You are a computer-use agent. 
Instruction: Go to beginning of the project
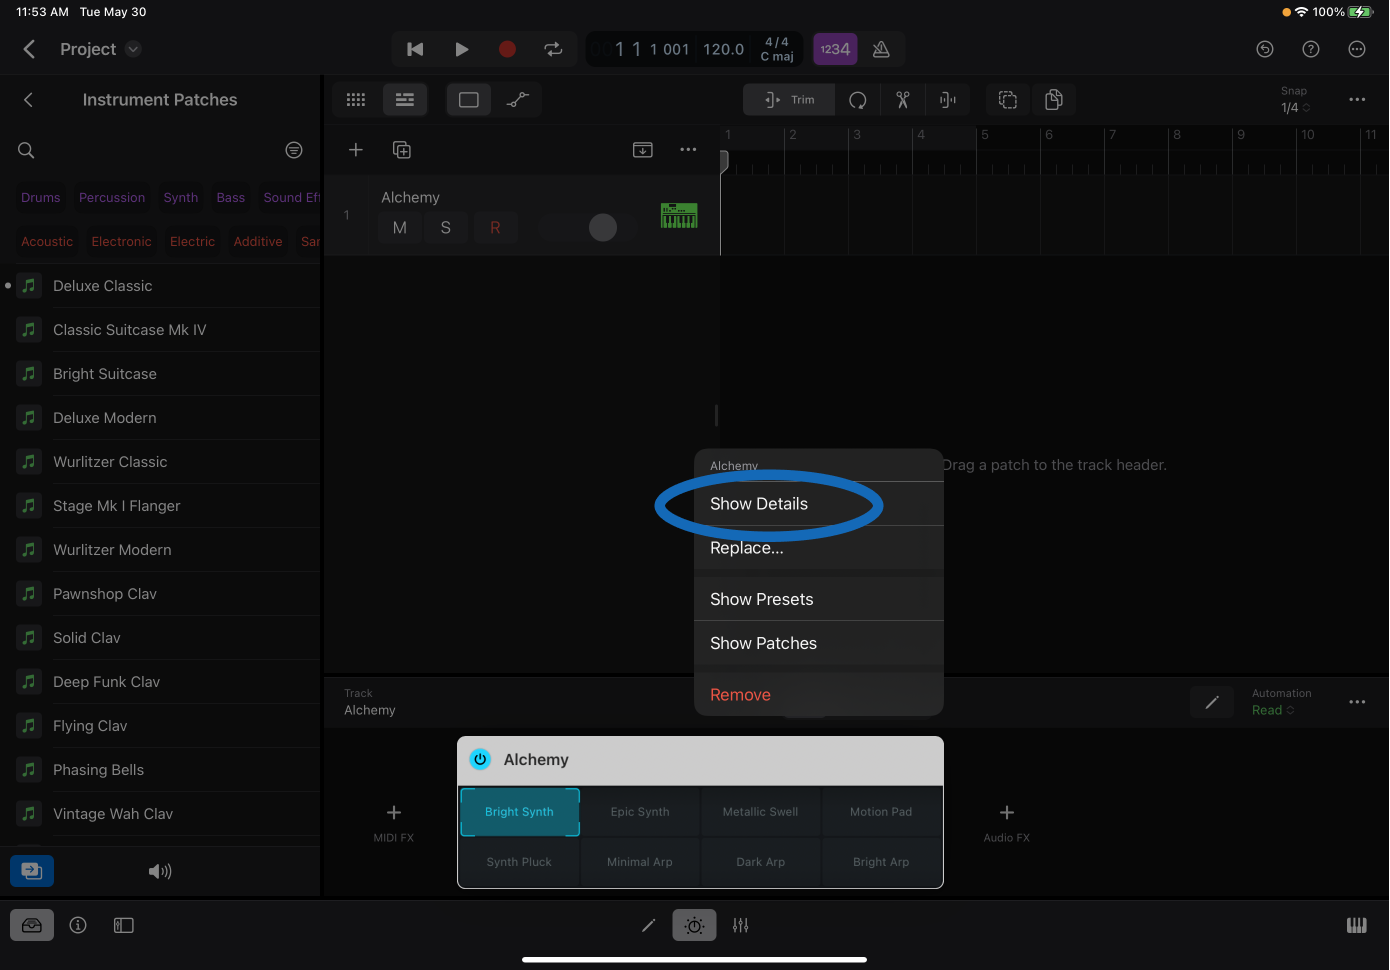tap(415, 49)
